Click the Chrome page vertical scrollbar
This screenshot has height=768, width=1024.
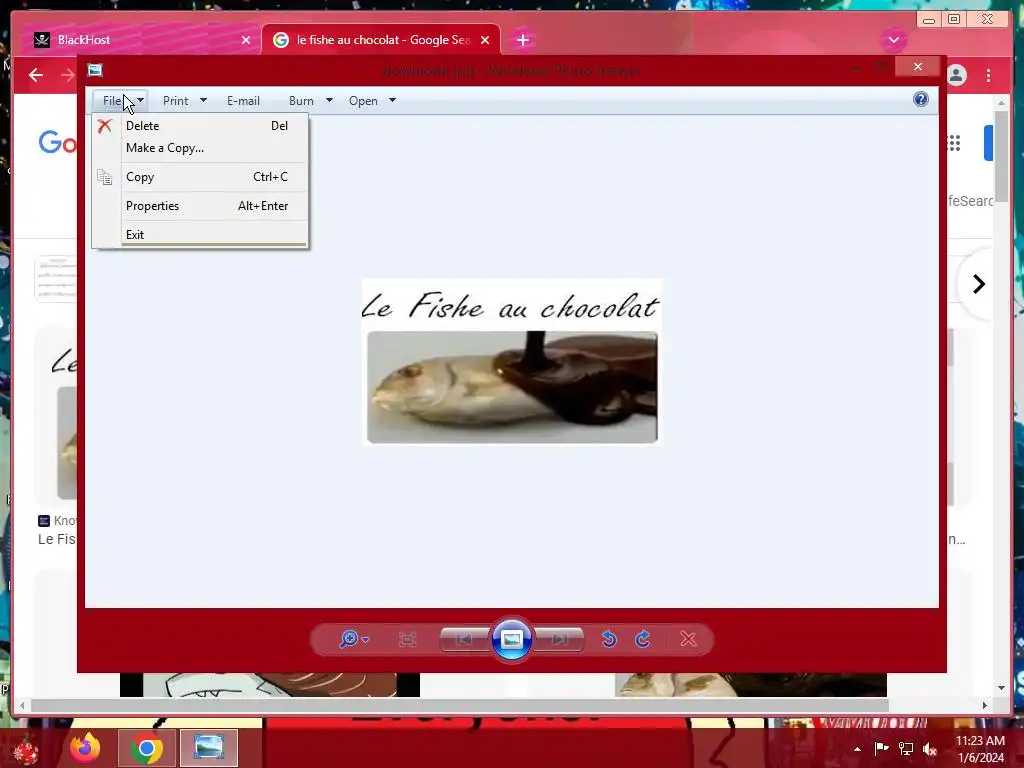(1002, 157)
